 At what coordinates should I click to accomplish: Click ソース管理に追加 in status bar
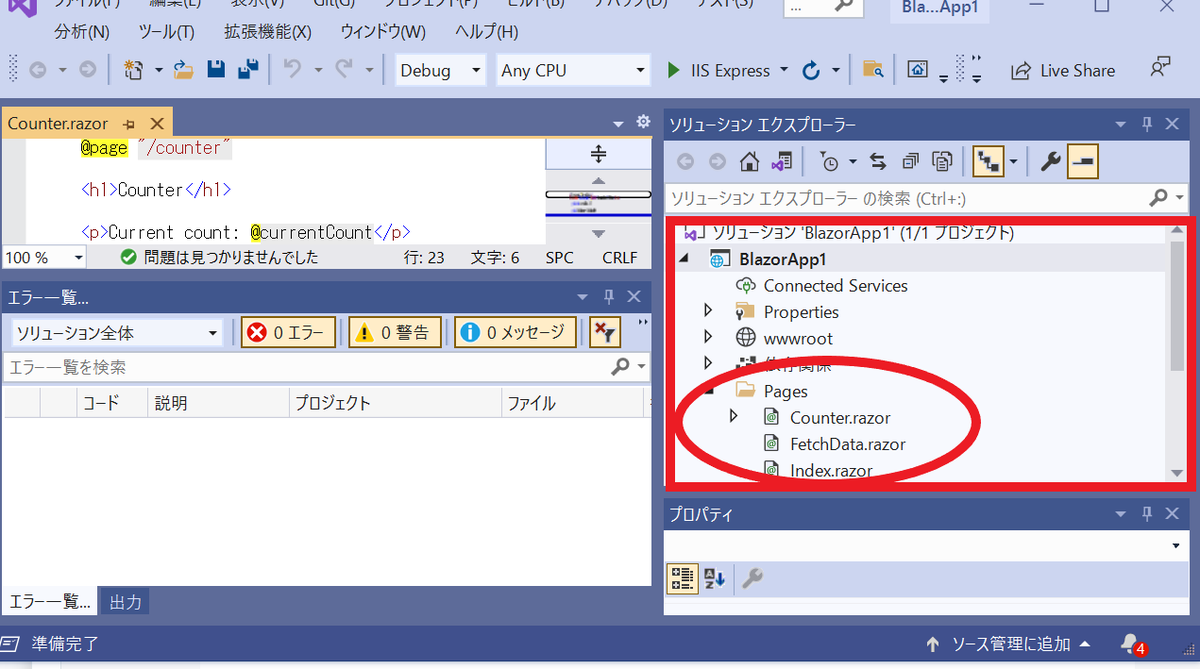[x=1009, y=644]
